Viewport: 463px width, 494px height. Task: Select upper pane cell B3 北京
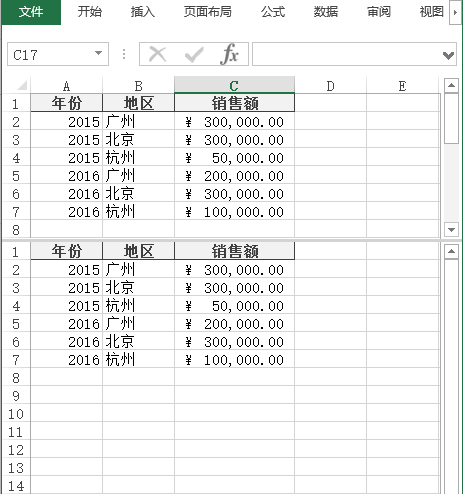(x=138, y=139)
